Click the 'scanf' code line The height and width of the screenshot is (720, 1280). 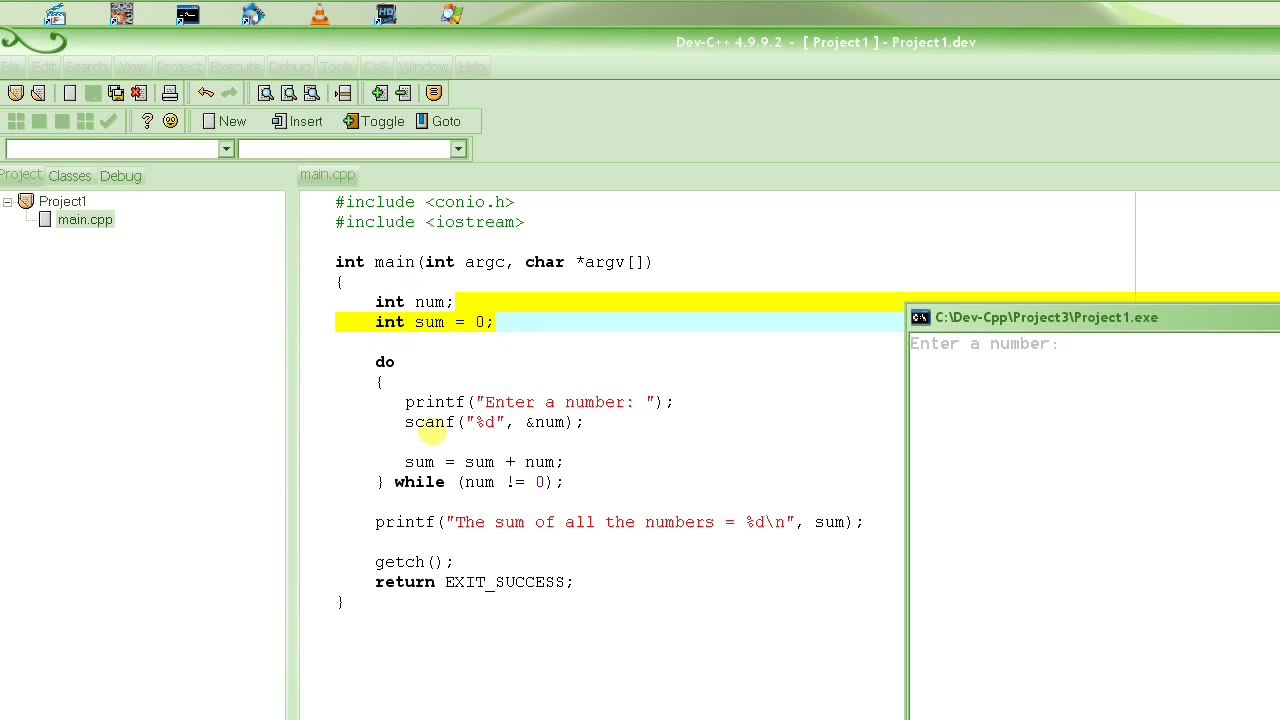coord(494,422)
